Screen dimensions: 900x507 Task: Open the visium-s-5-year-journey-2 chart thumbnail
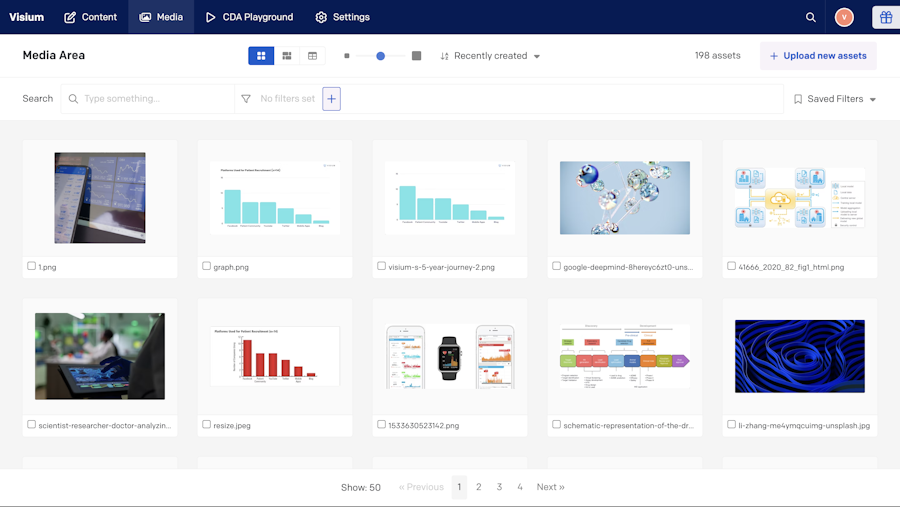pyautogui.click(x=450, y=198)
